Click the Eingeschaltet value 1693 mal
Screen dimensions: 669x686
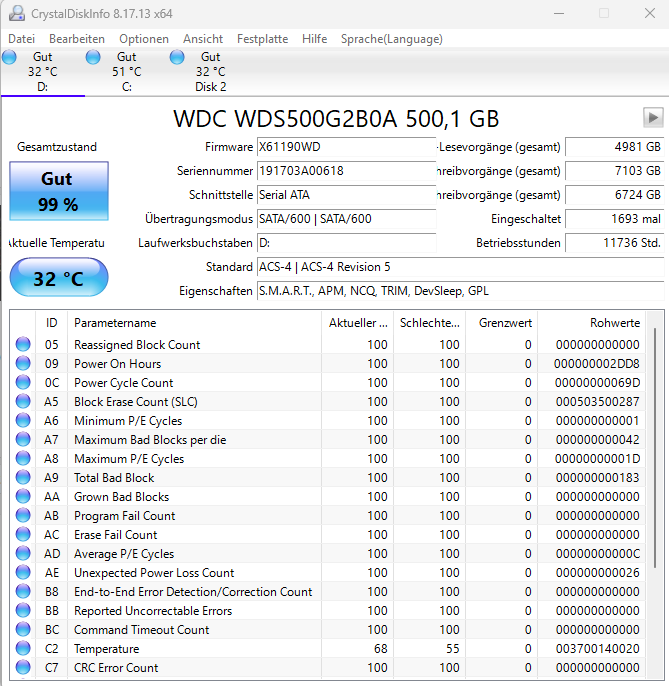pos(615,219)
